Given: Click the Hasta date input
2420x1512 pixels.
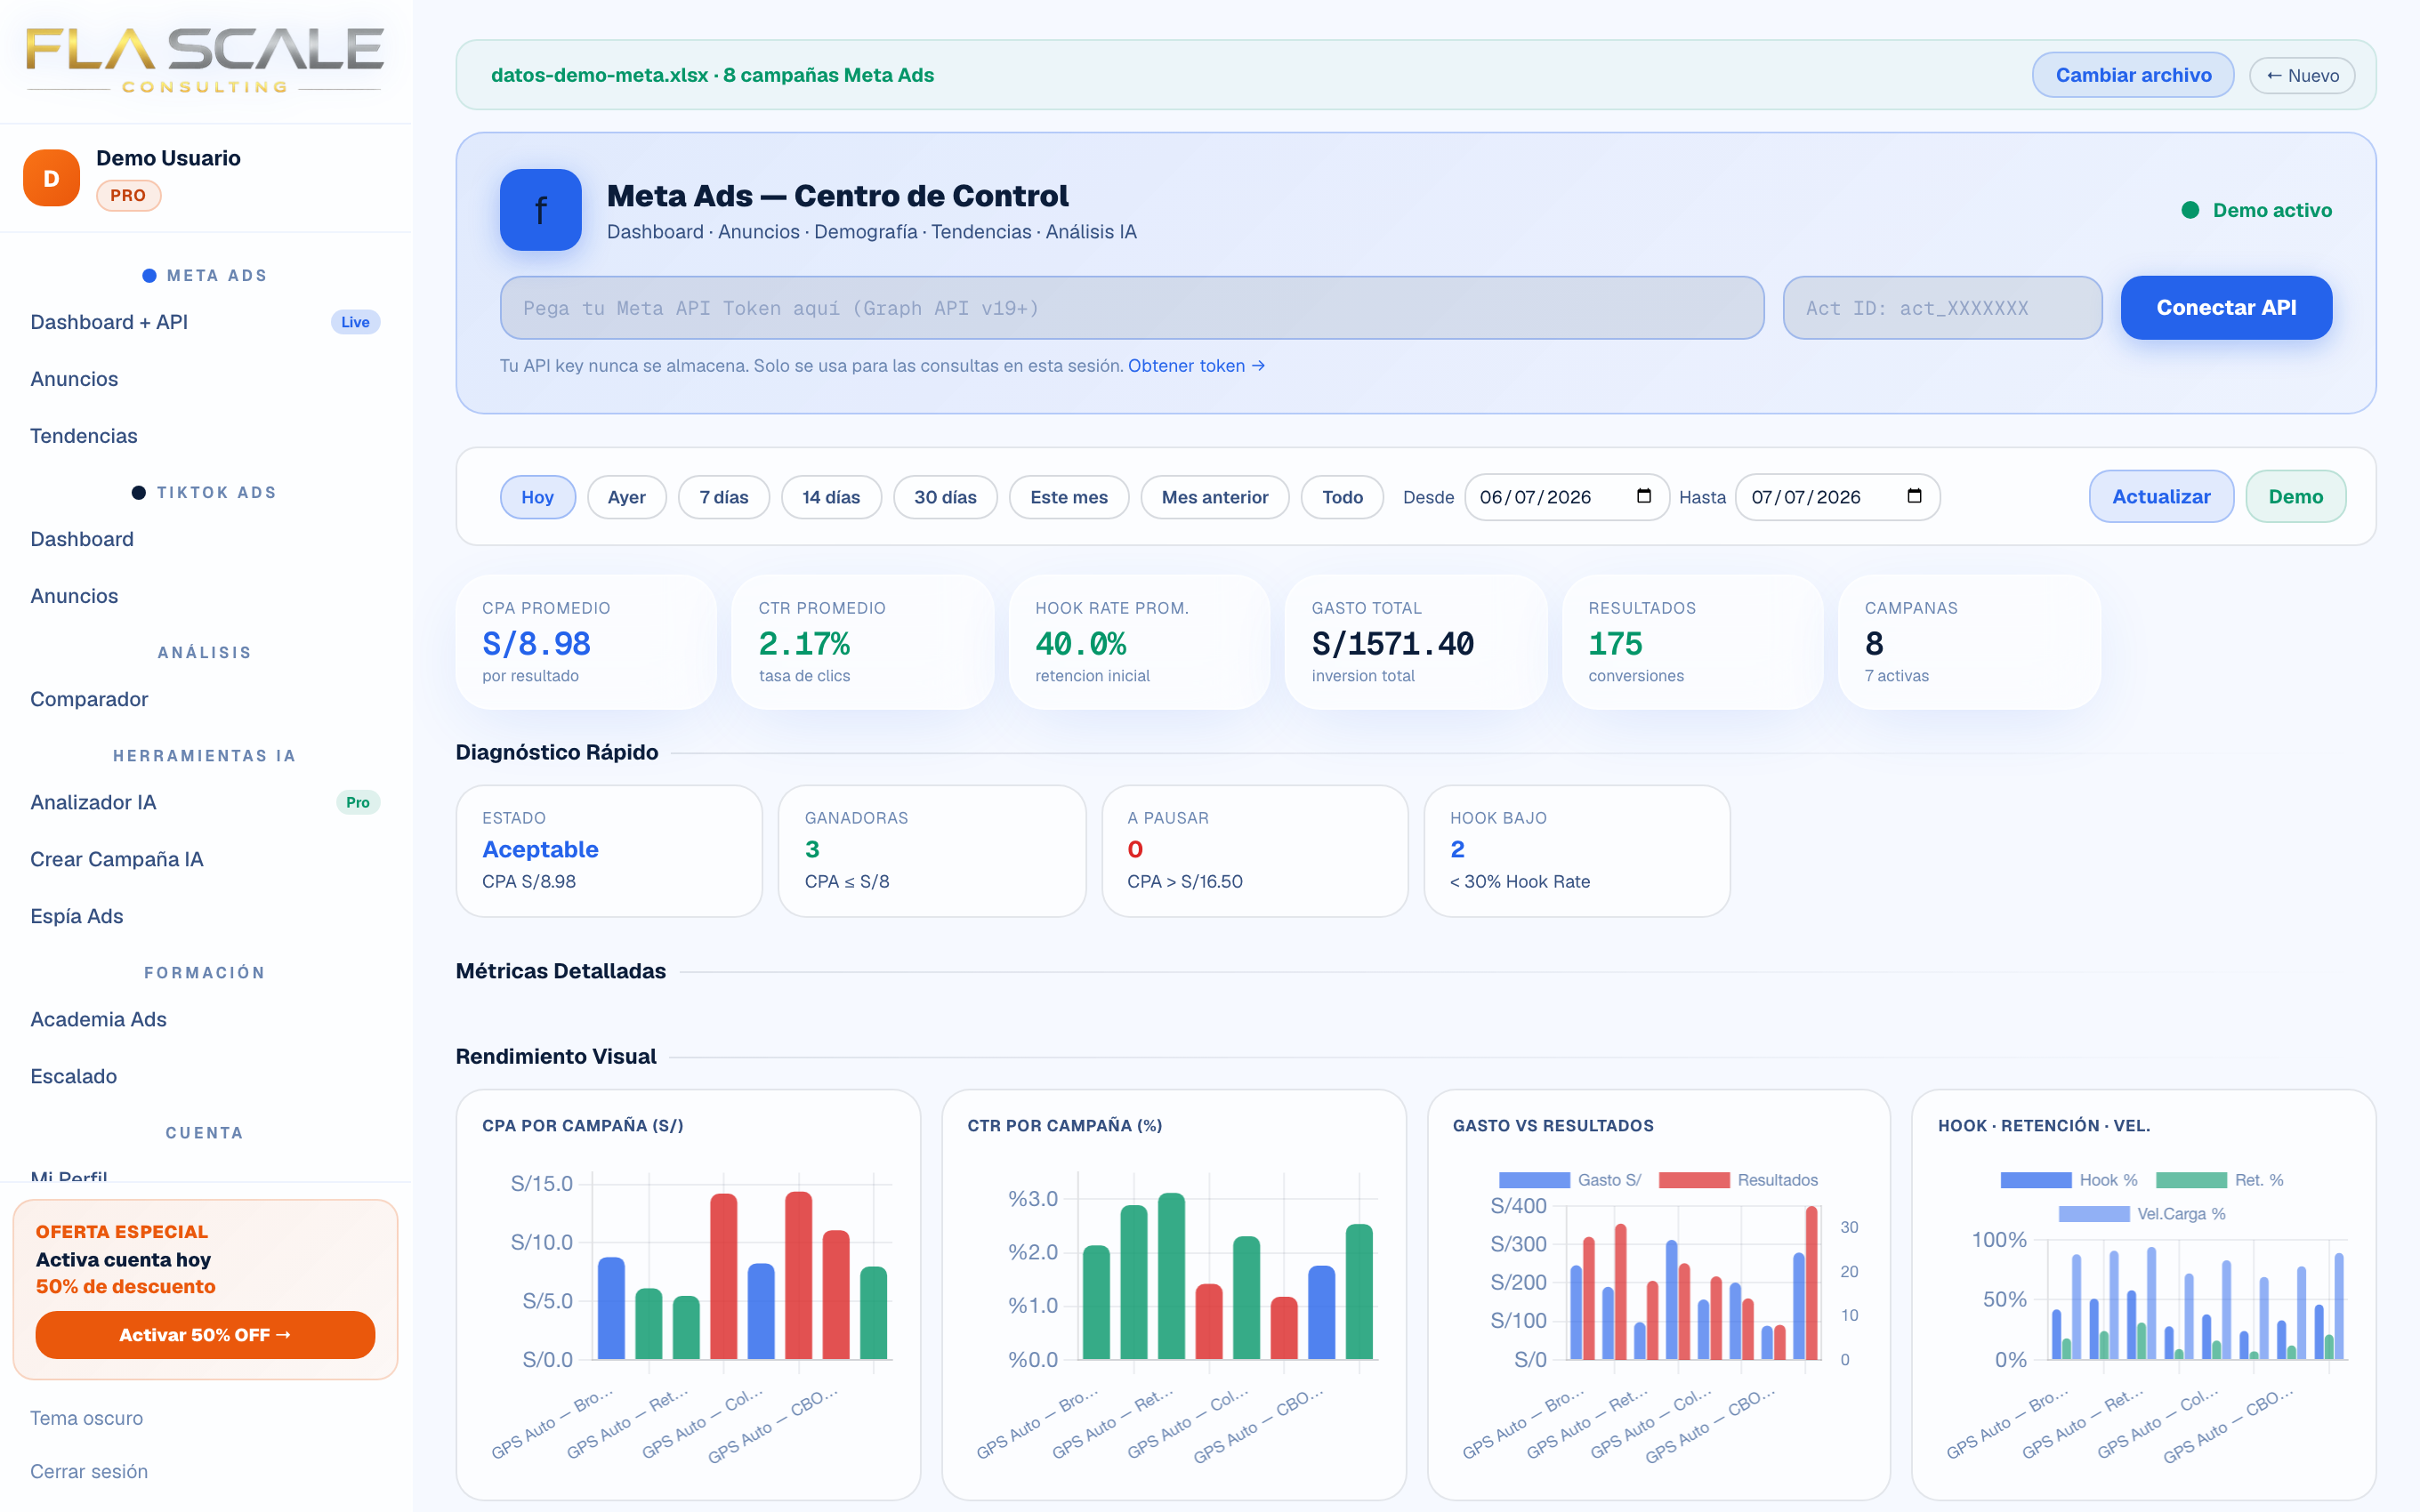Looking at the screenshot, I should point(1838,497).
